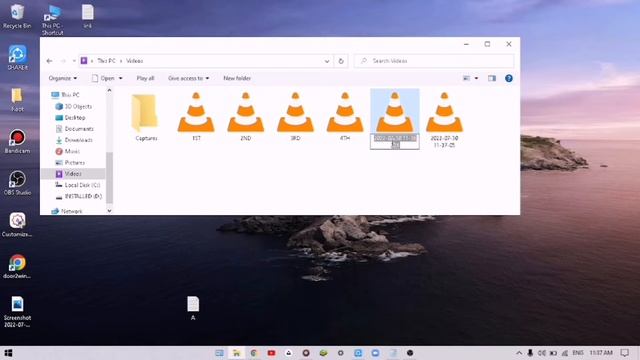Open Documents in navigation pane

pyautogui.click(x=79, y=129)
